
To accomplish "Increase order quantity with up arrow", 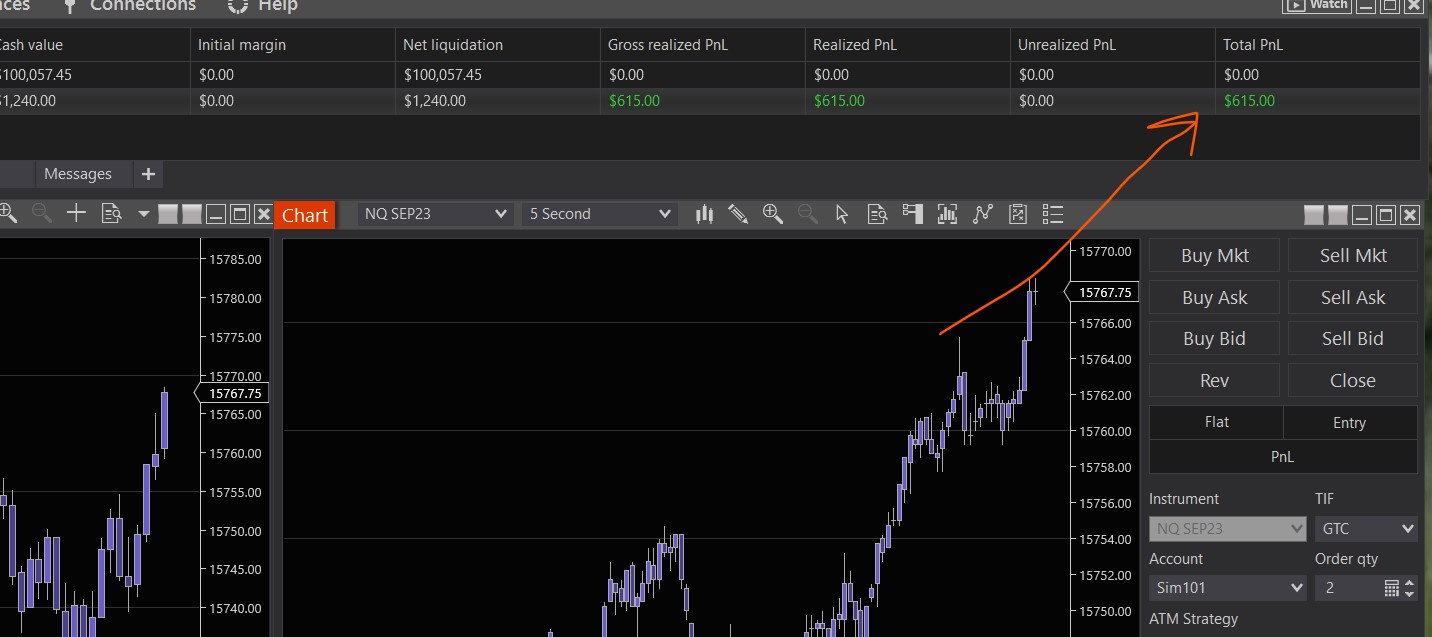I will (1410, 583).
